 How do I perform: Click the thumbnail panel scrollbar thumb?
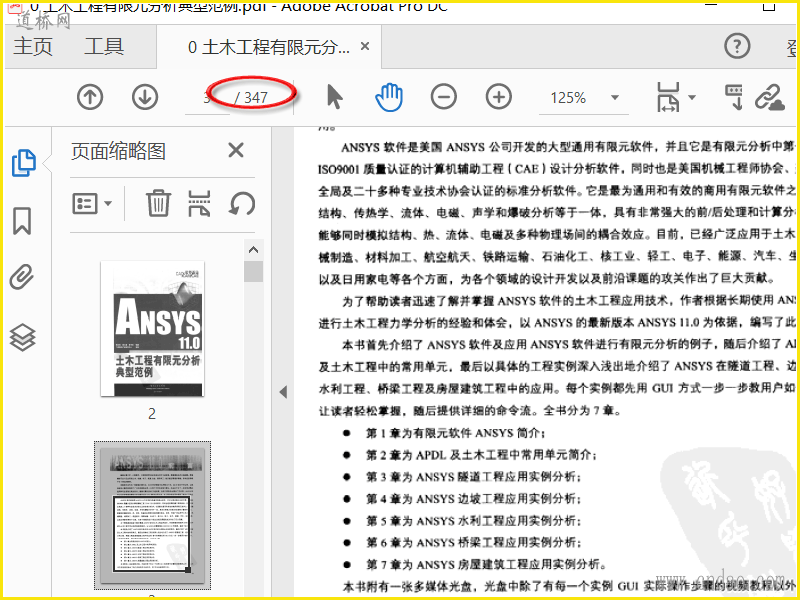253,271
